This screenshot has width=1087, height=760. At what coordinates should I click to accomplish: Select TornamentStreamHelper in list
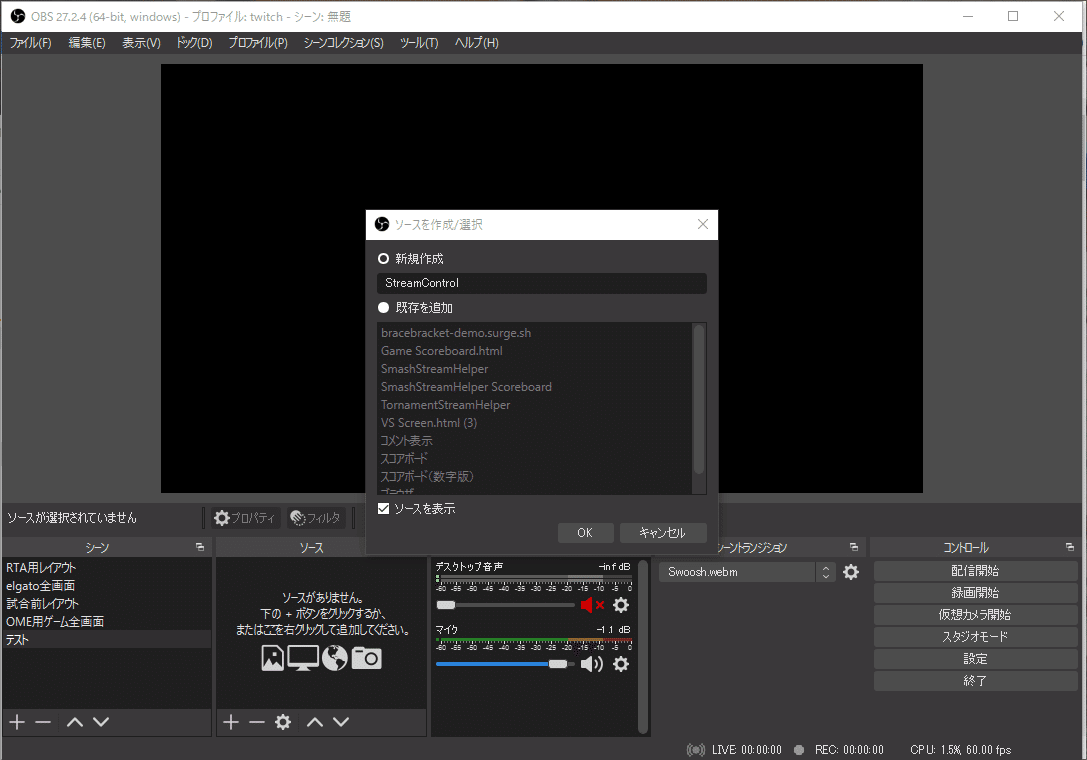535,405
